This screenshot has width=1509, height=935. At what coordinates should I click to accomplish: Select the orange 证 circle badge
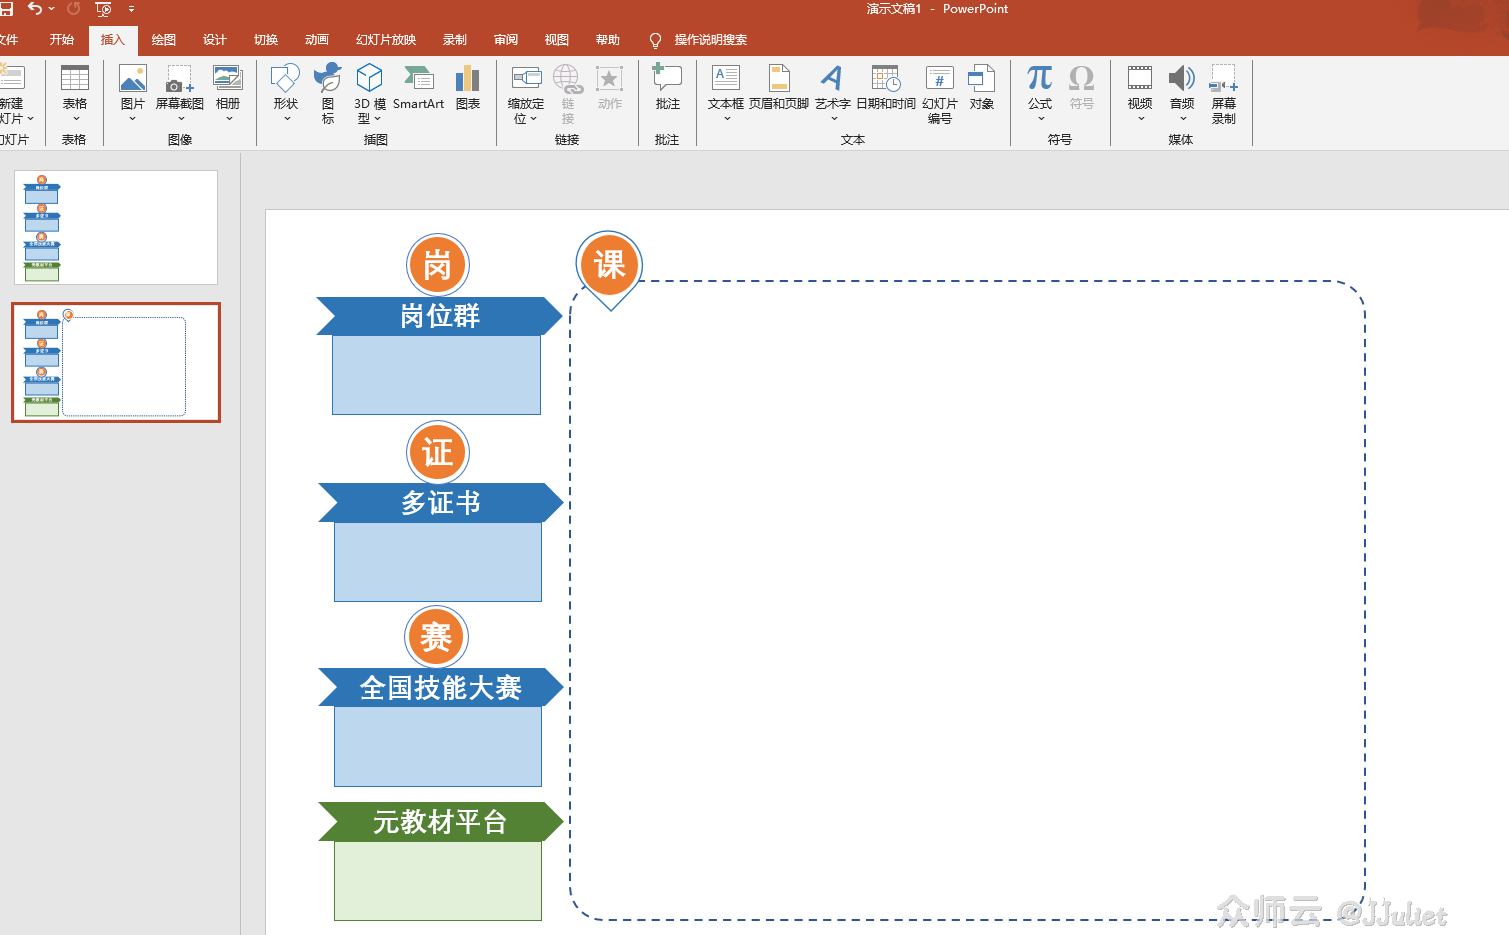pyautogui.click(x=438, y=452)
